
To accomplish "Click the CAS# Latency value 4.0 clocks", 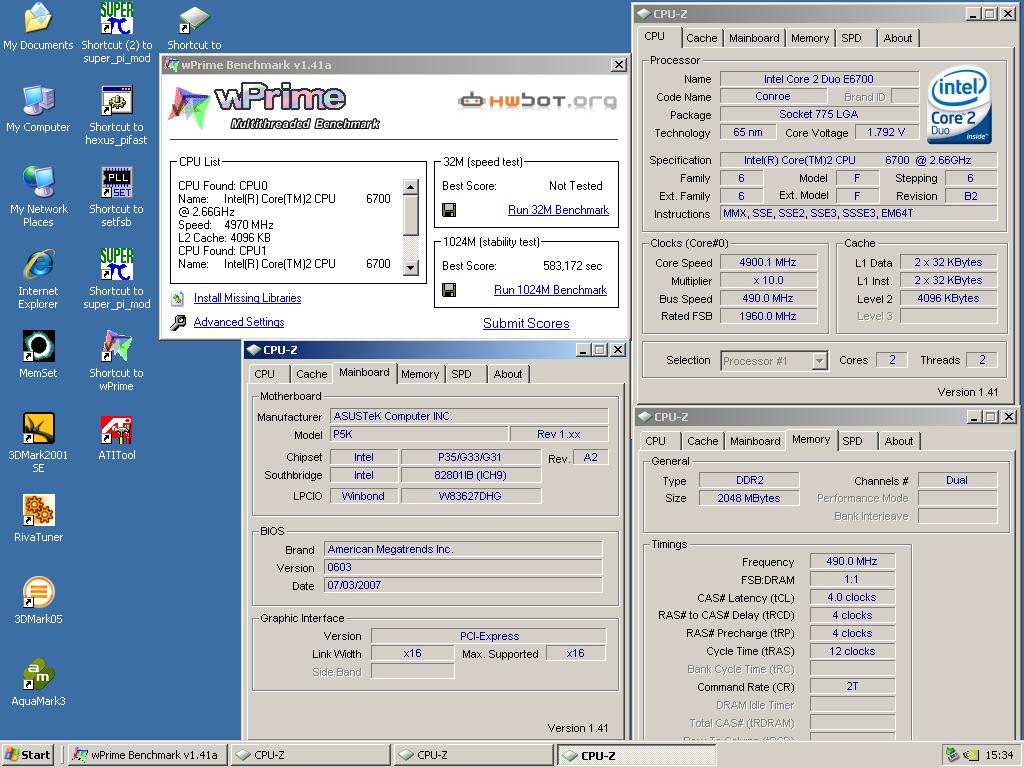I will [x=852, y=598].
